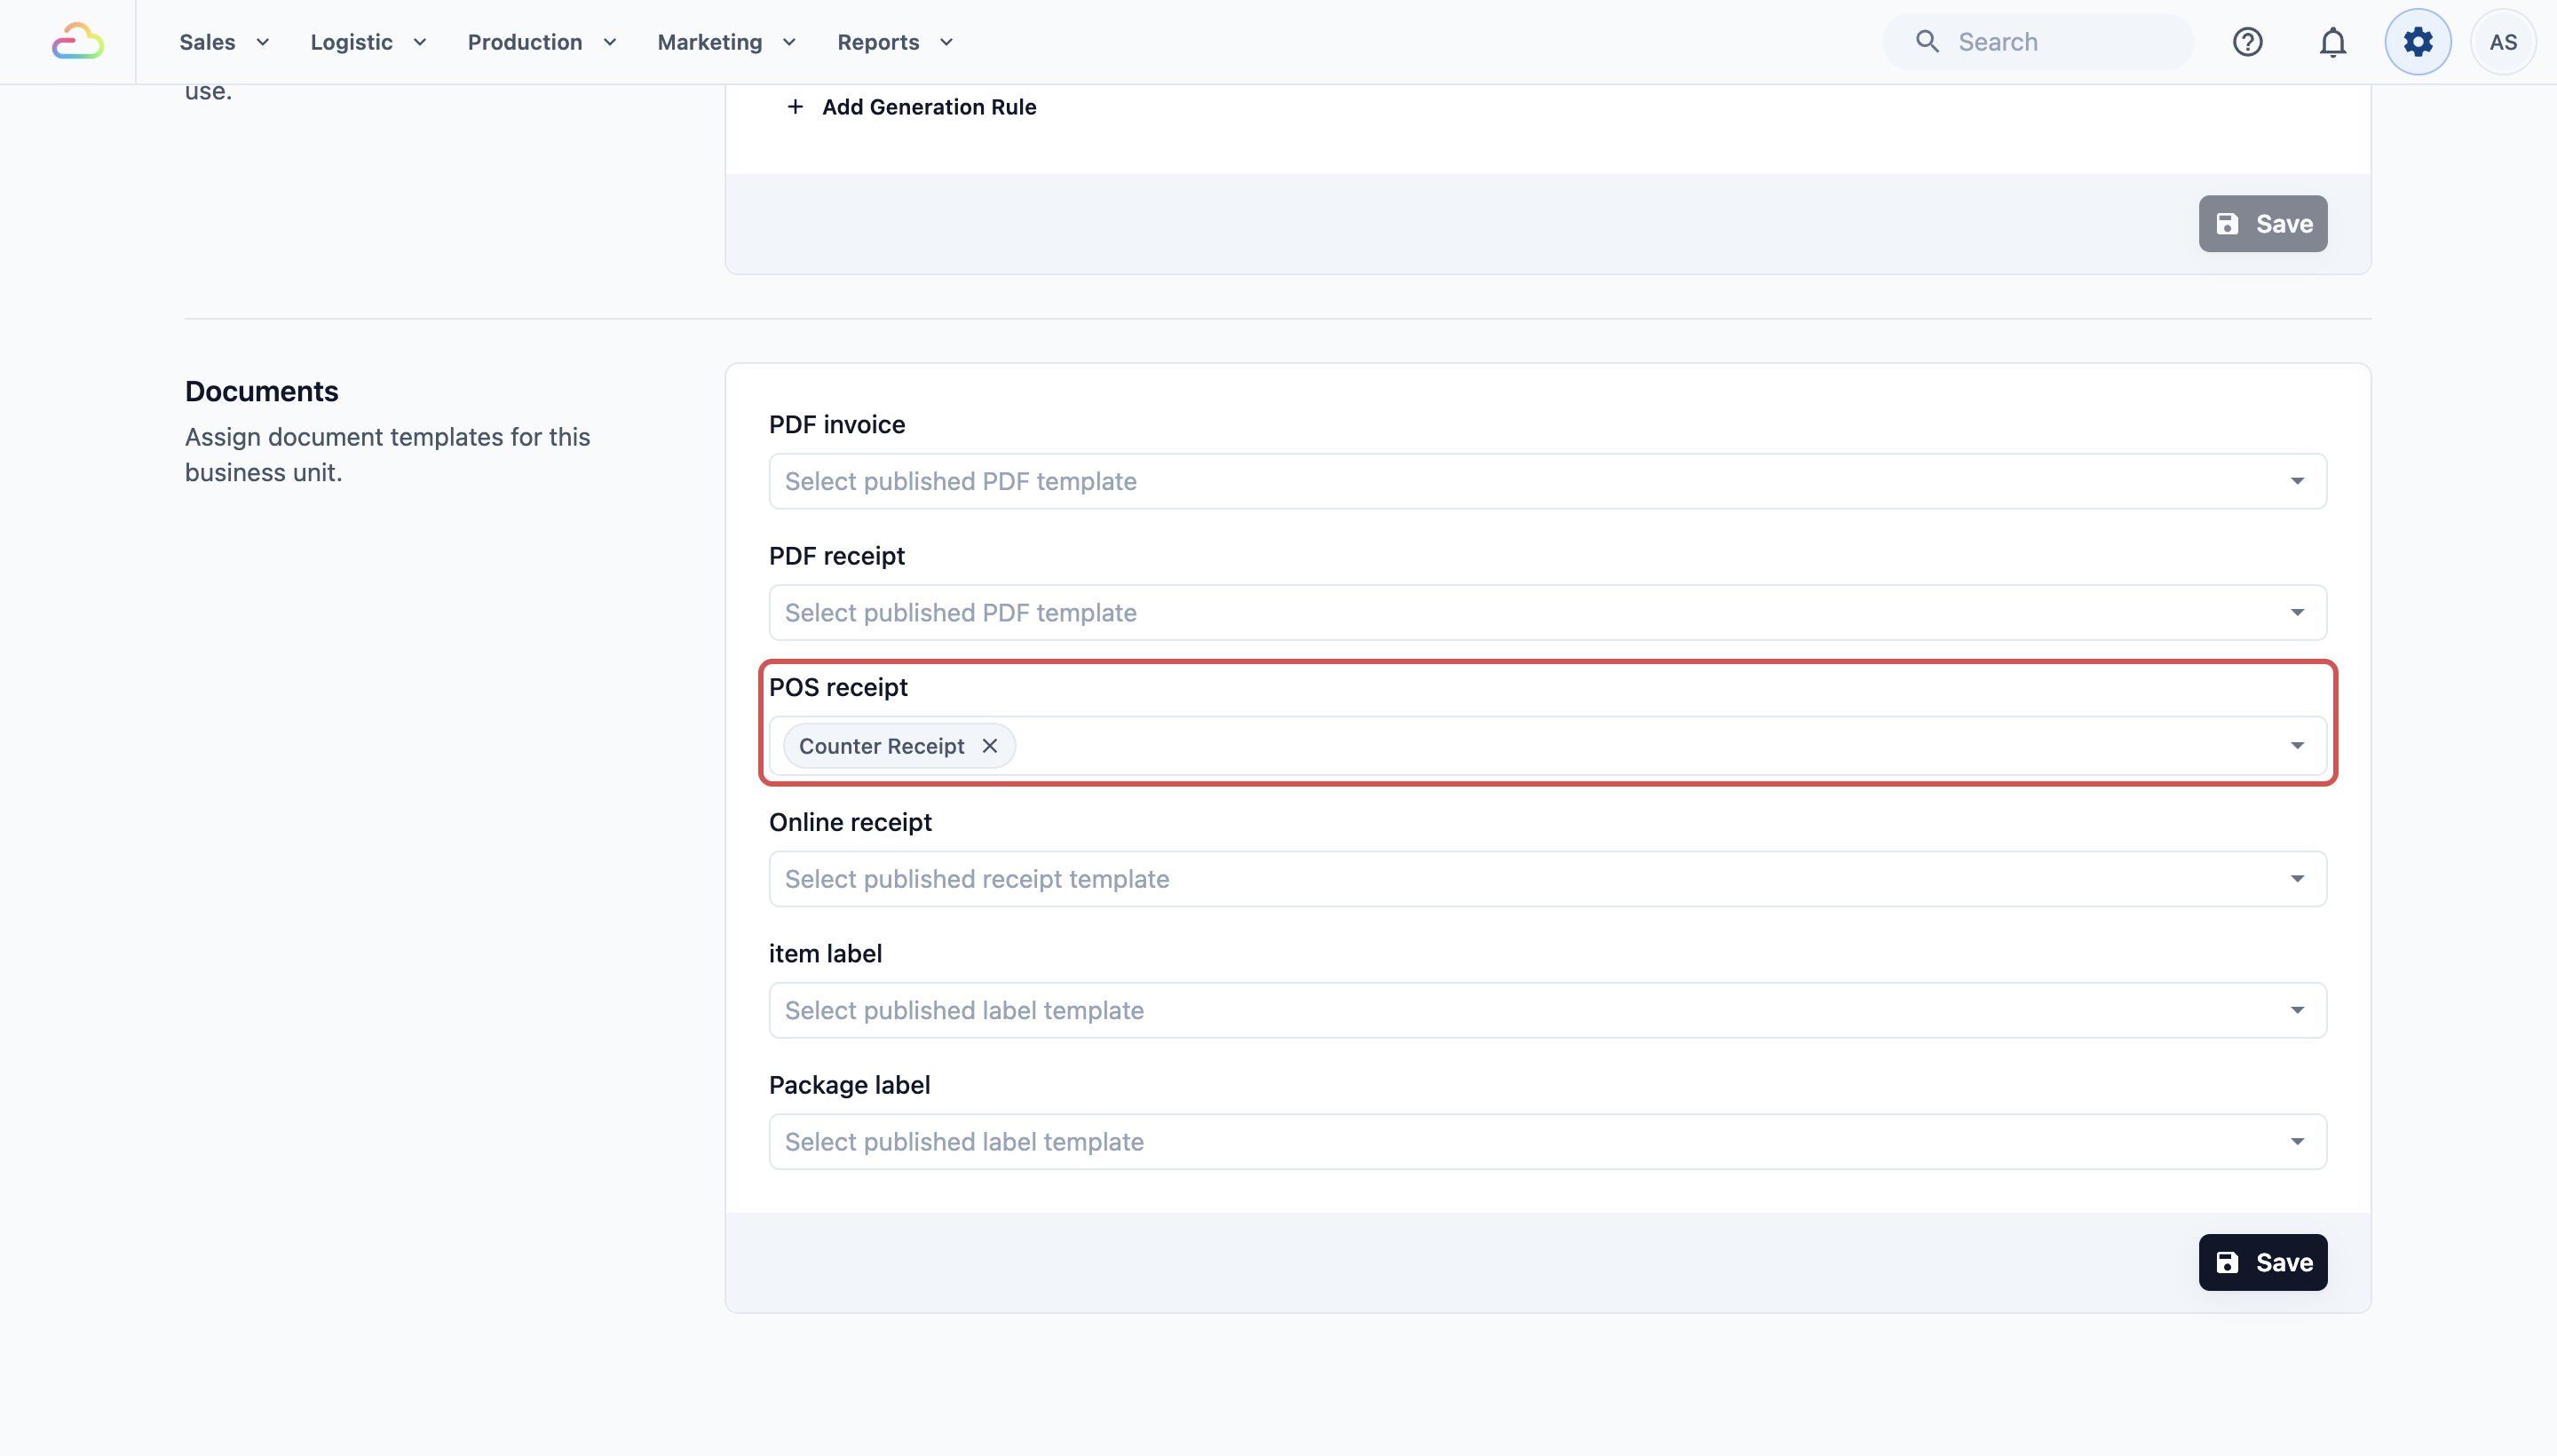The width and height of the screenshot is (2557, 1456).
Task: Open the item label template dropdown
Action: click(1547, 1010)
